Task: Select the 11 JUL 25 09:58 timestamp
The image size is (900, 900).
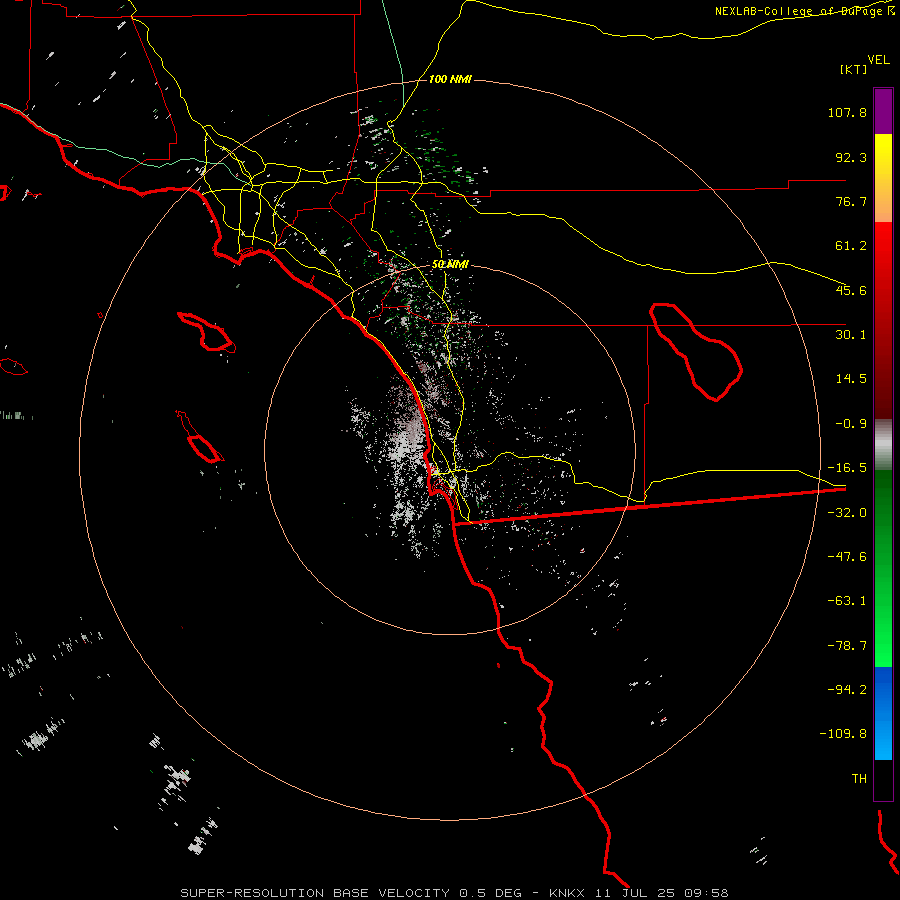Action: (x=661, y=893)
